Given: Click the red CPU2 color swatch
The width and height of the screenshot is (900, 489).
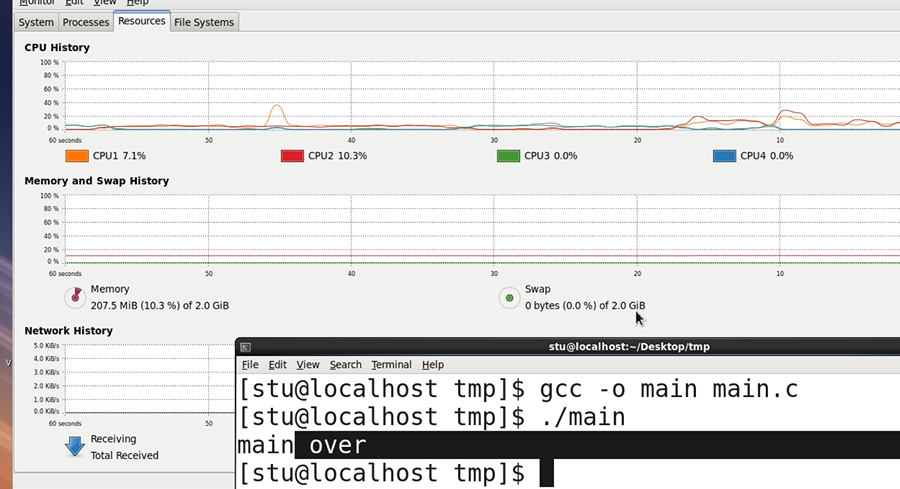Looking at the screenshot, I should point(292,156).
